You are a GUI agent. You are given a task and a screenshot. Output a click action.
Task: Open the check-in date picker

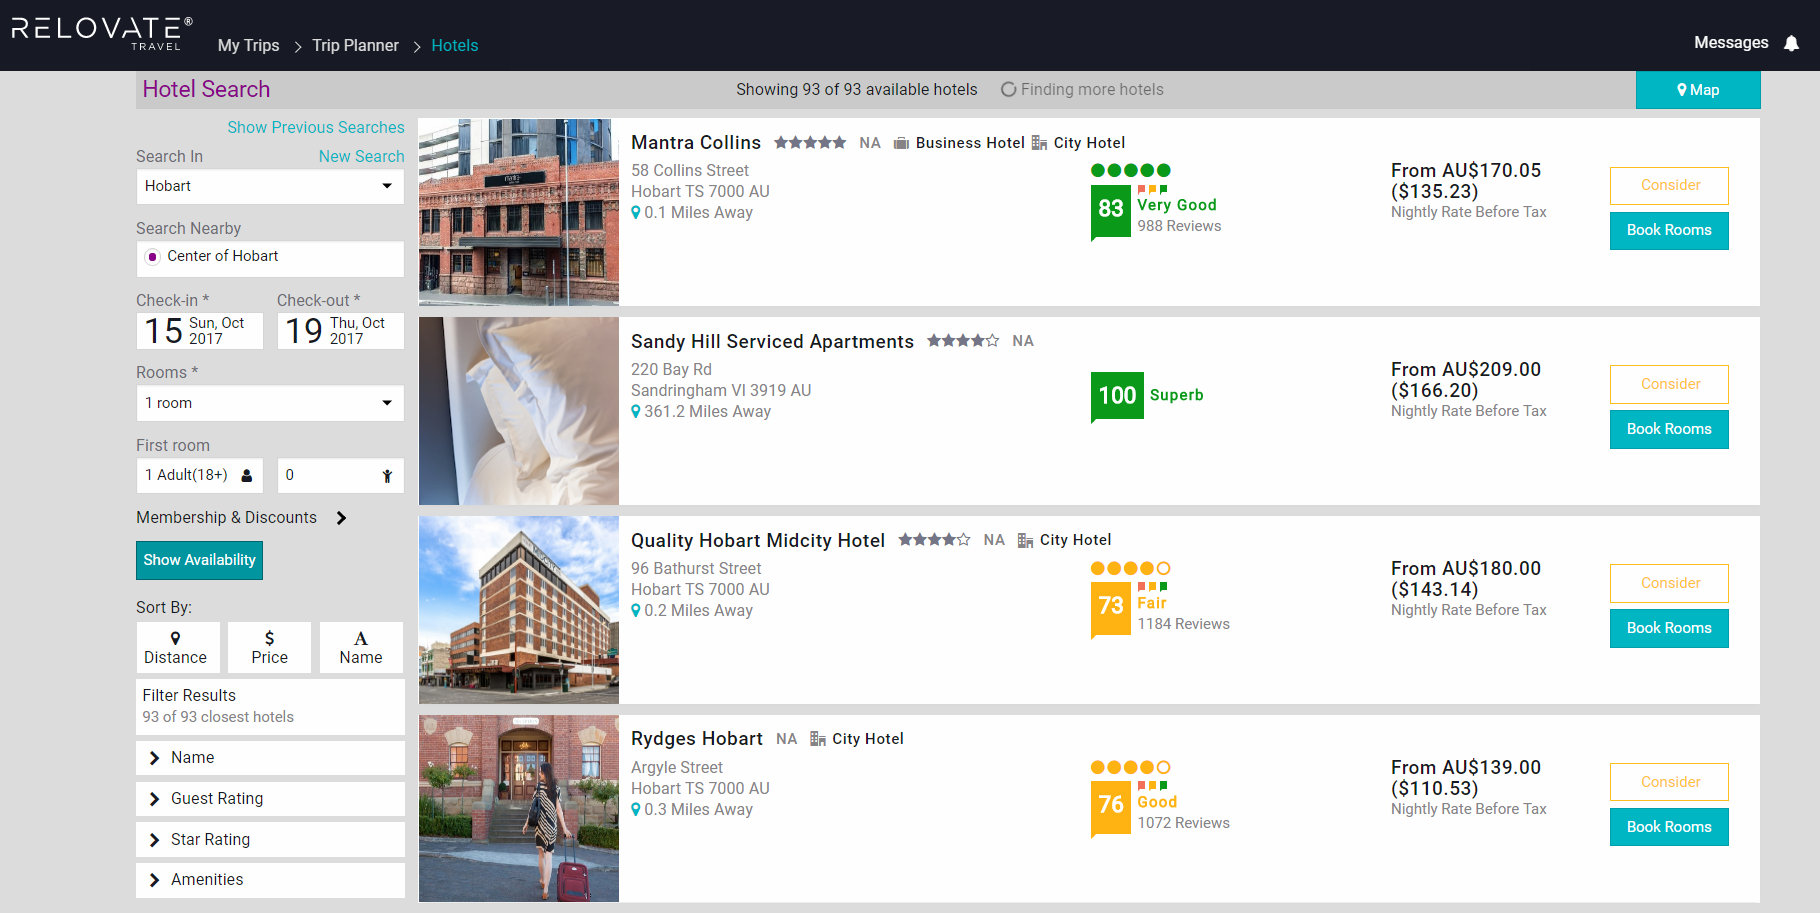(x=199, y=331)
